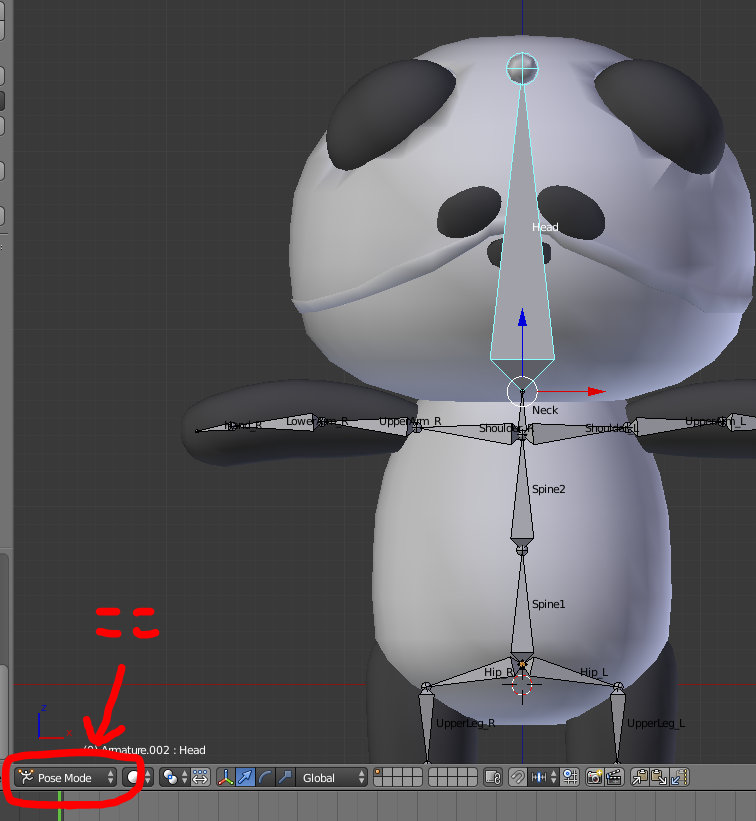
Task: Click the Neck bone label
Action: (545, 410)
